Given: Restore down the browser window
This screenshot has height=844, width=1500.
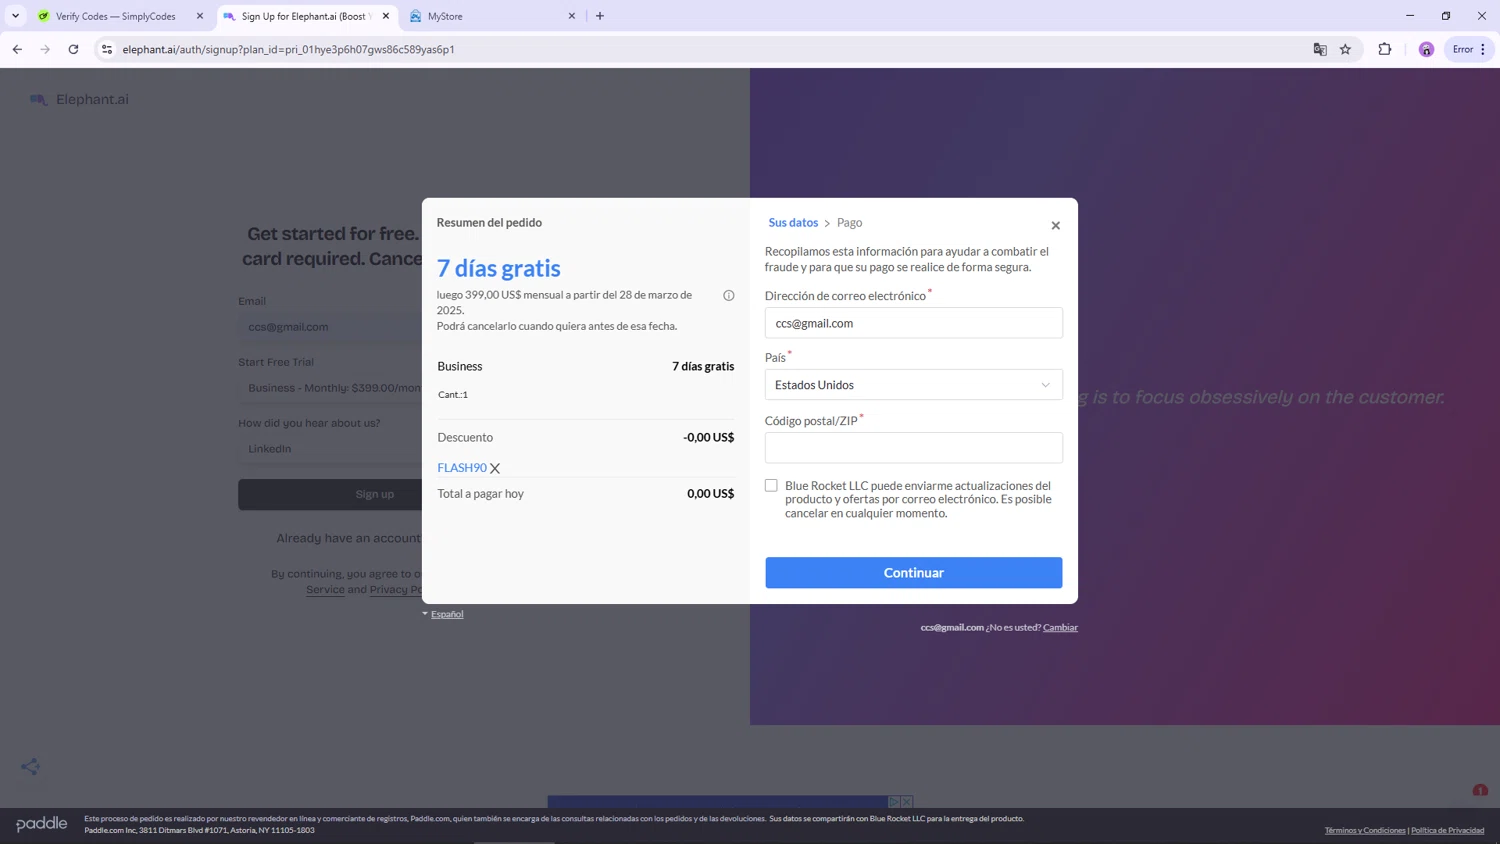Looking at the screenshot, I should coord(1446,16).
